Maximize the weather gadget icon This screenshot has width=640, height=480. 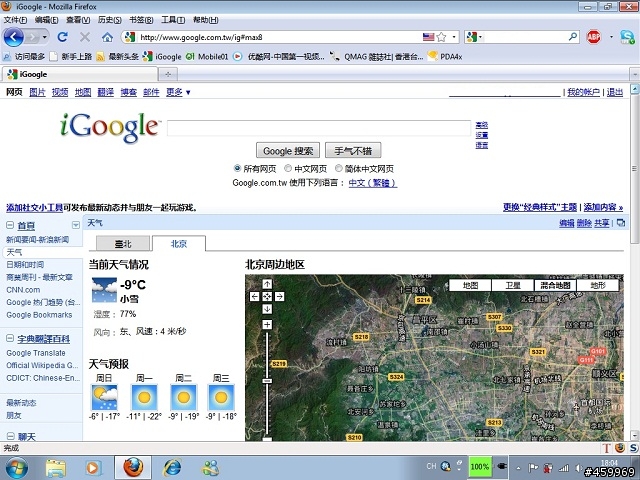pyautogui.click(x=621, y=223)
